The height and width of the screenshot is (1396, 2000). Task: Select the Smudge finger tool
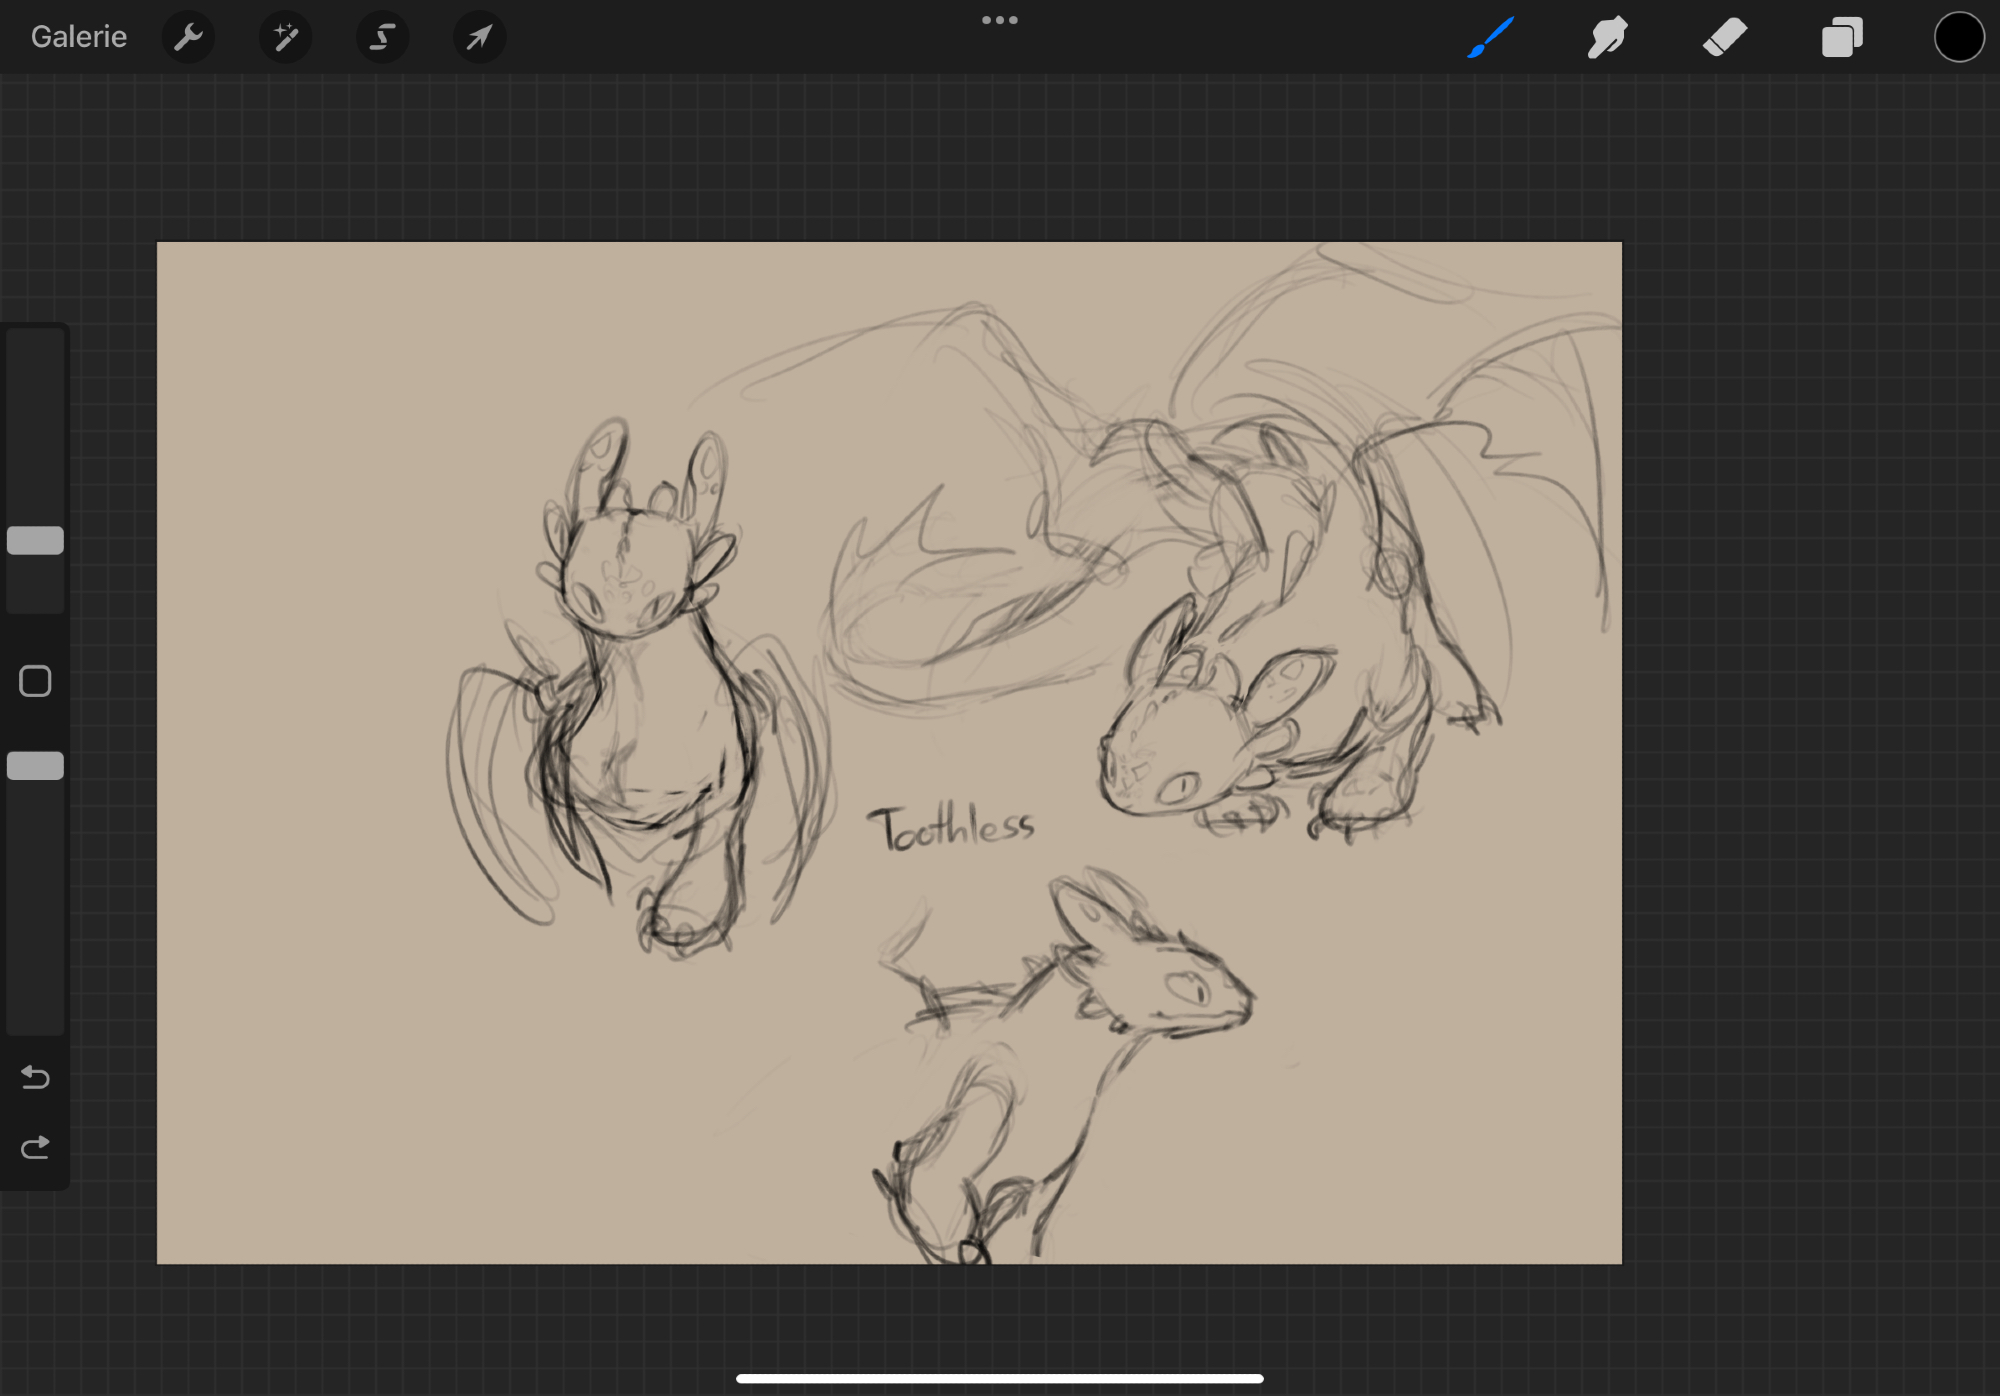click(x=1607, y=38)
